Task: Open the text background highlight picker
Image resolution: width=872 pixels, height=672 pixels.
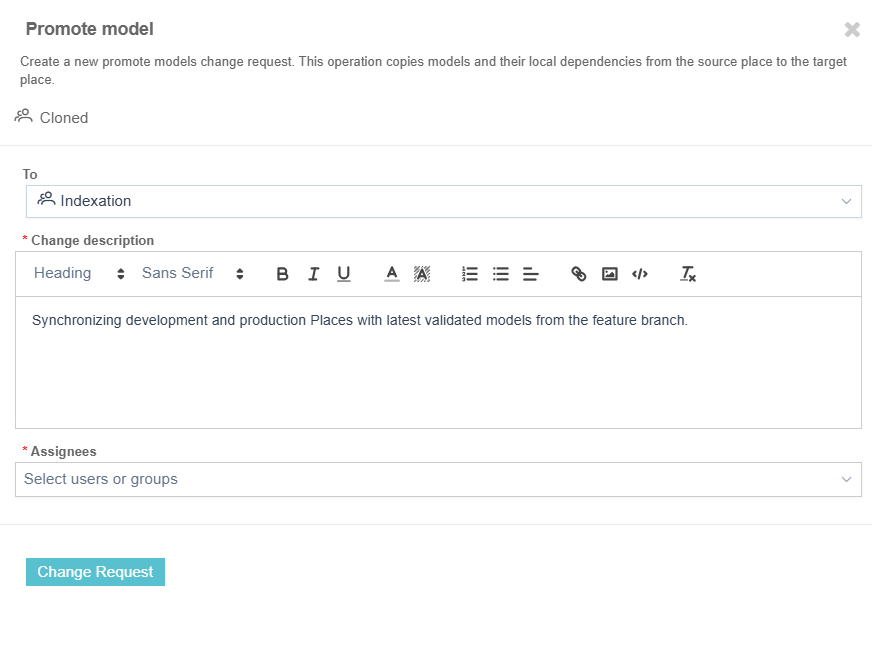Action: pos(422,274)
